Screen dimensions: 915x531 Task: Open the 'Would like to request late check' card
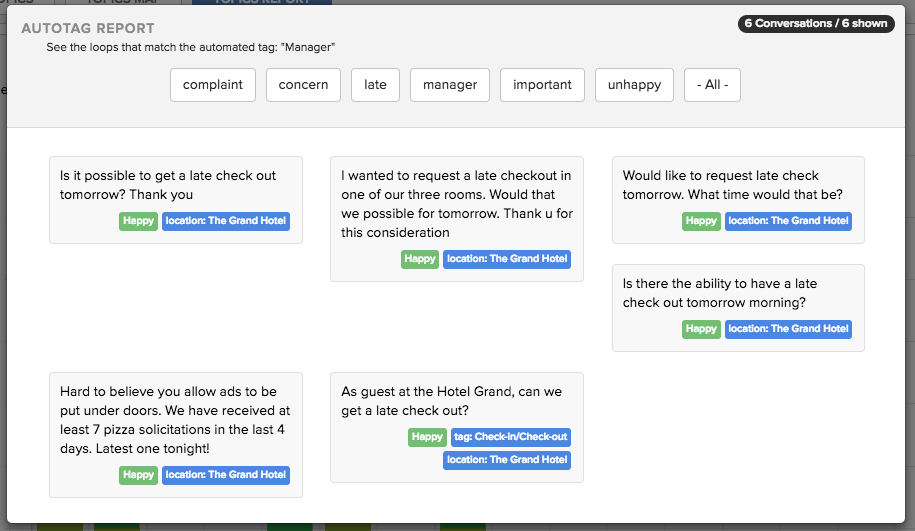click(x=738, y=200)
